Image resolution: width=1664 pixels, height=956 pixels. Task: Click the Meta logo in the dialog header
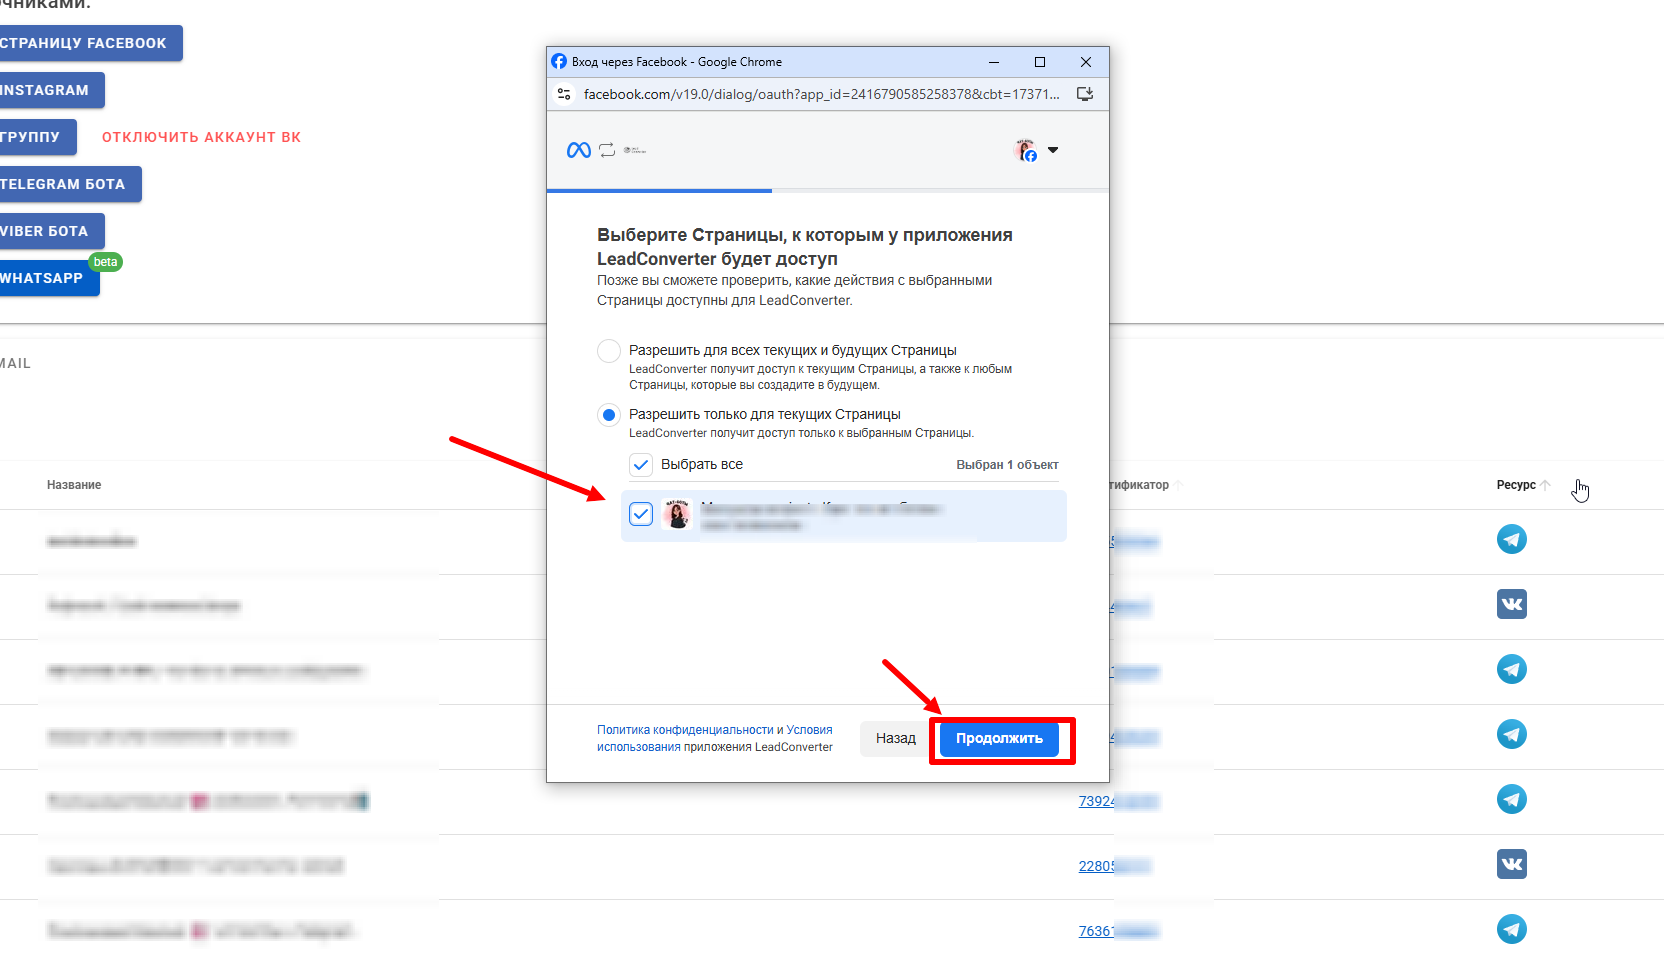point(578,150)
